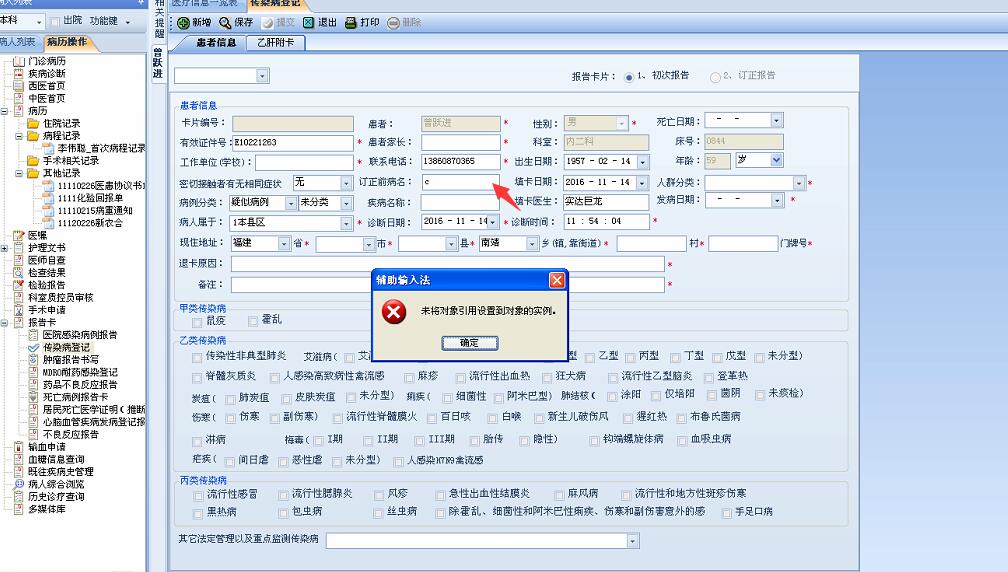Image resolution: width=1008 pixels, height=572 pixels.
Task: Open 疾病诊断 tree item
Action: pyautogui.click(x=46, y=73)
